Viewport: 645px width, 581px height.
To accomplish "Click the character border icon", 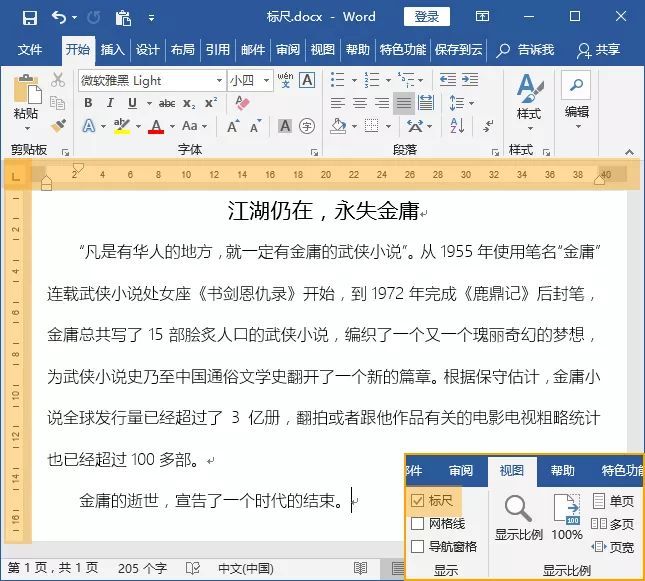I will click(x=307, y=80).
